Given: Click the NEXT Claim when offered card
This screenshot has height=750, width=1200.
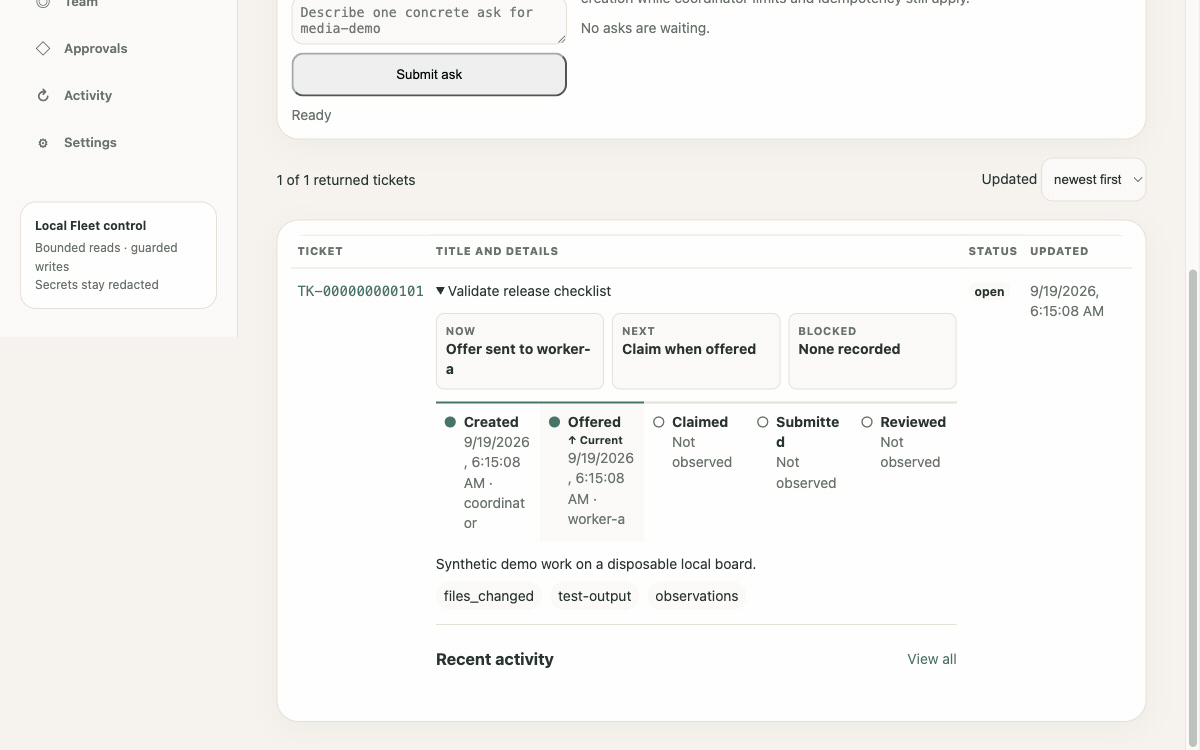Looking at the screenshot, I should tap(696, 351).
